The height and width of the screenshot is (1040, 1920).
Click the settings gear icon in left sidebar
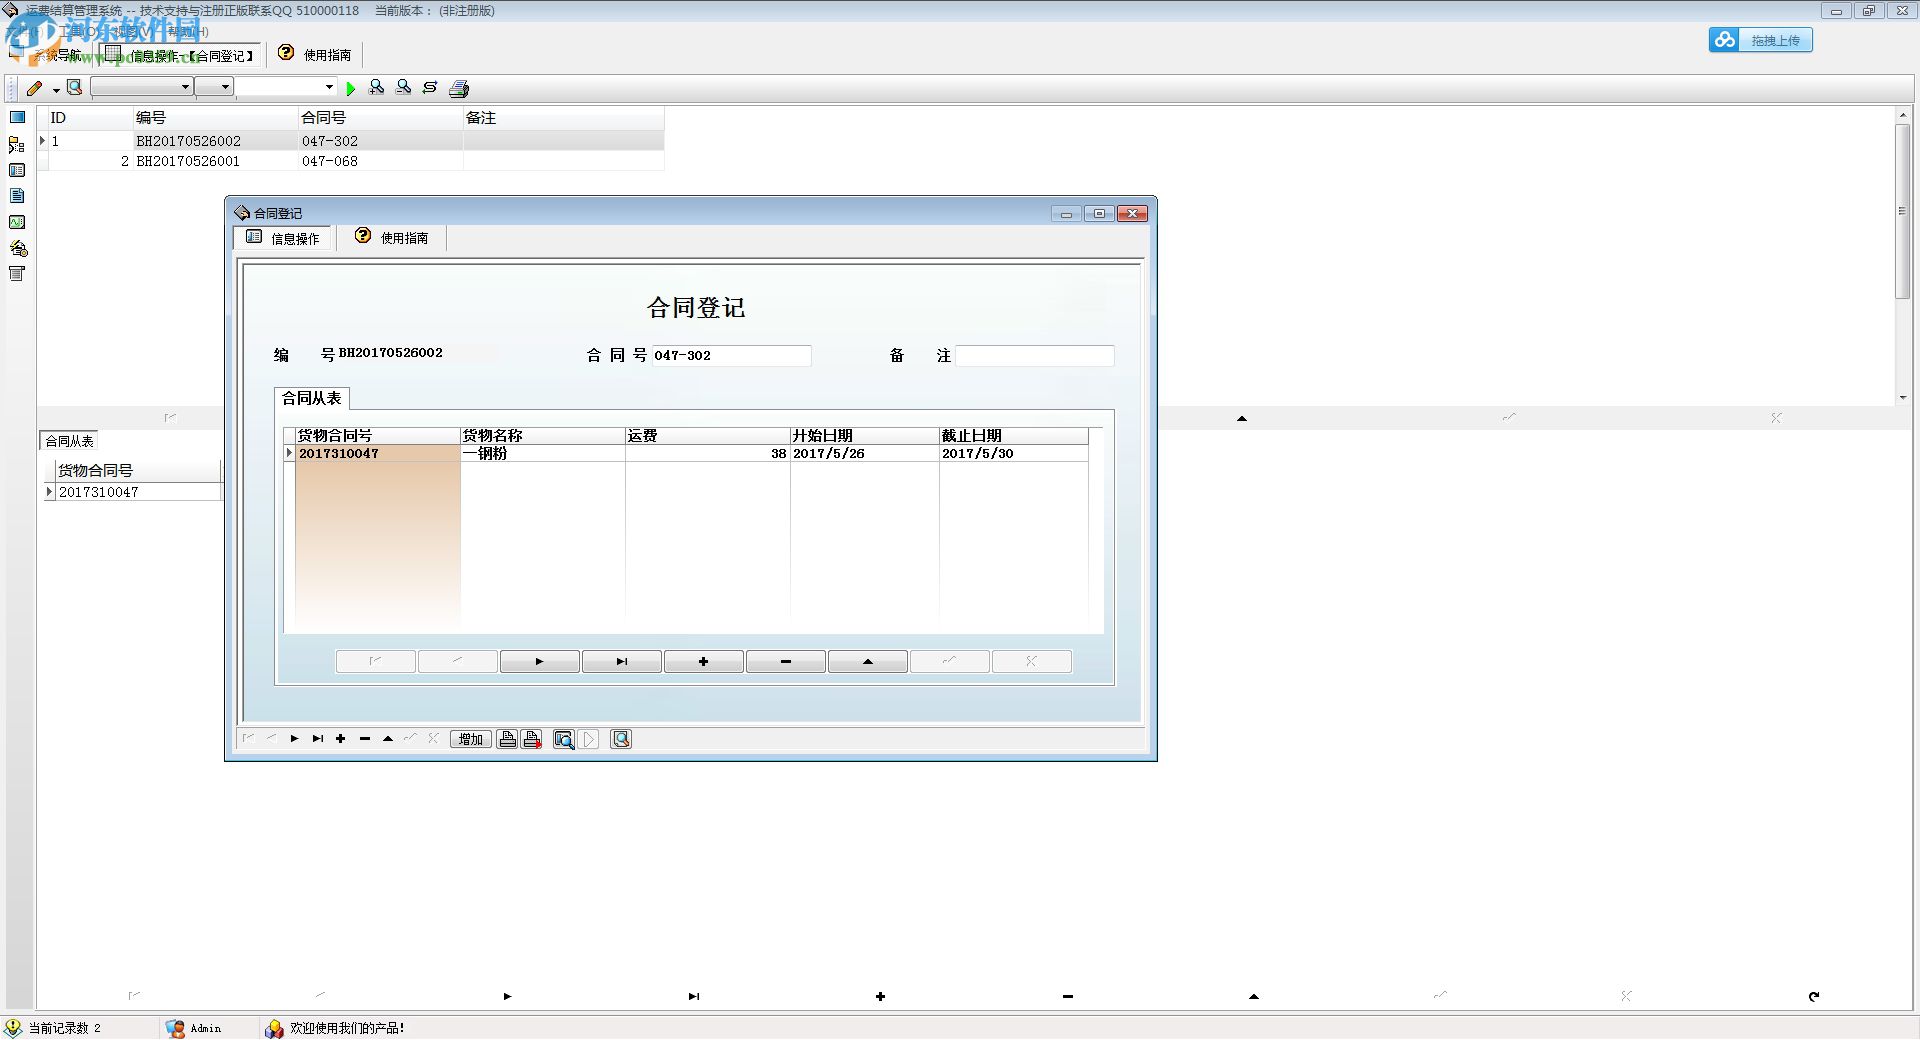18,248
